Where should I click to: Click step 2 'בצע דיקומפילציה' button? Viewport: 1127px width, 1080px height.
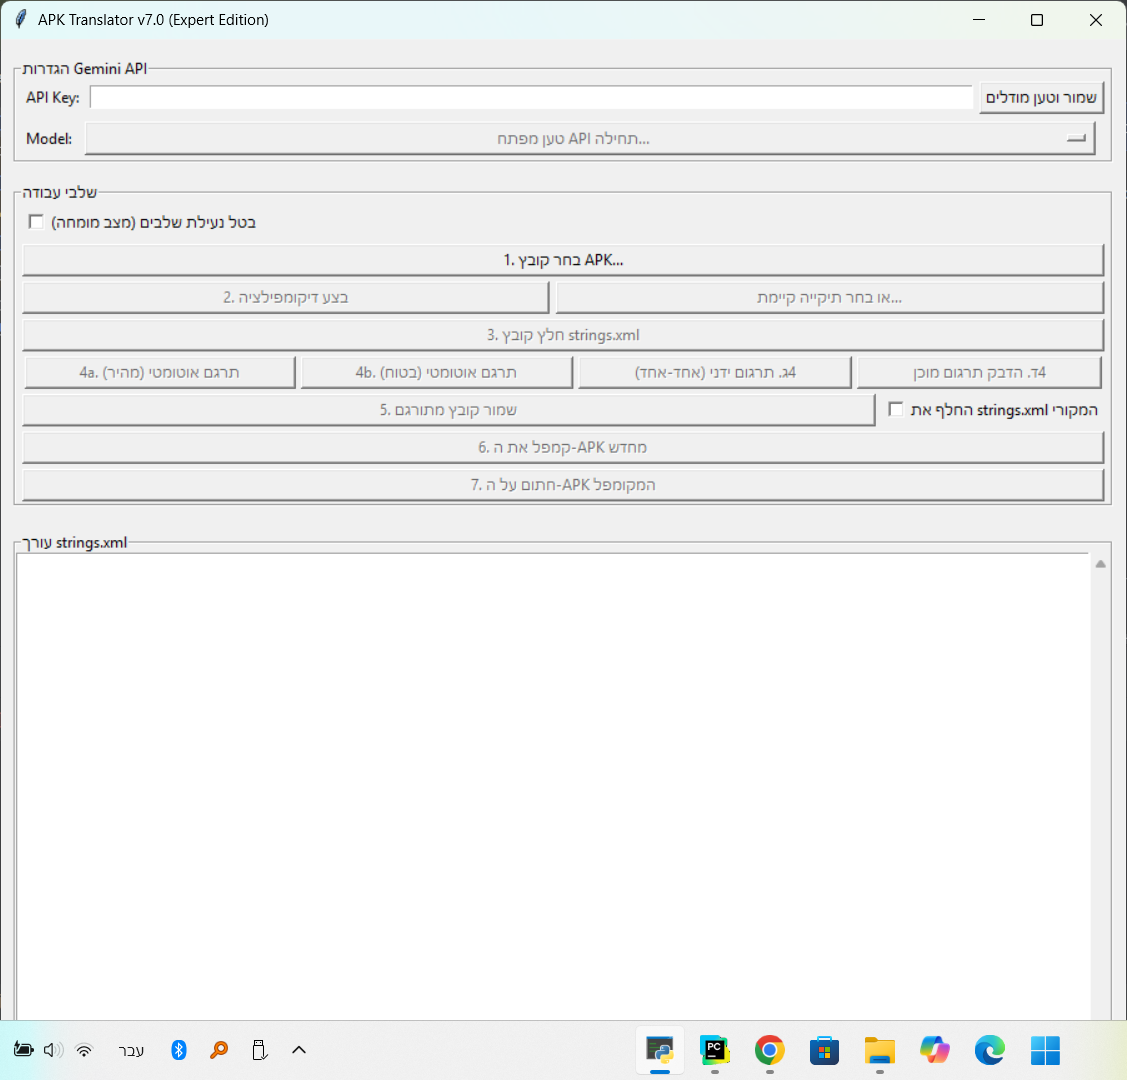click(x=285, y=297)
